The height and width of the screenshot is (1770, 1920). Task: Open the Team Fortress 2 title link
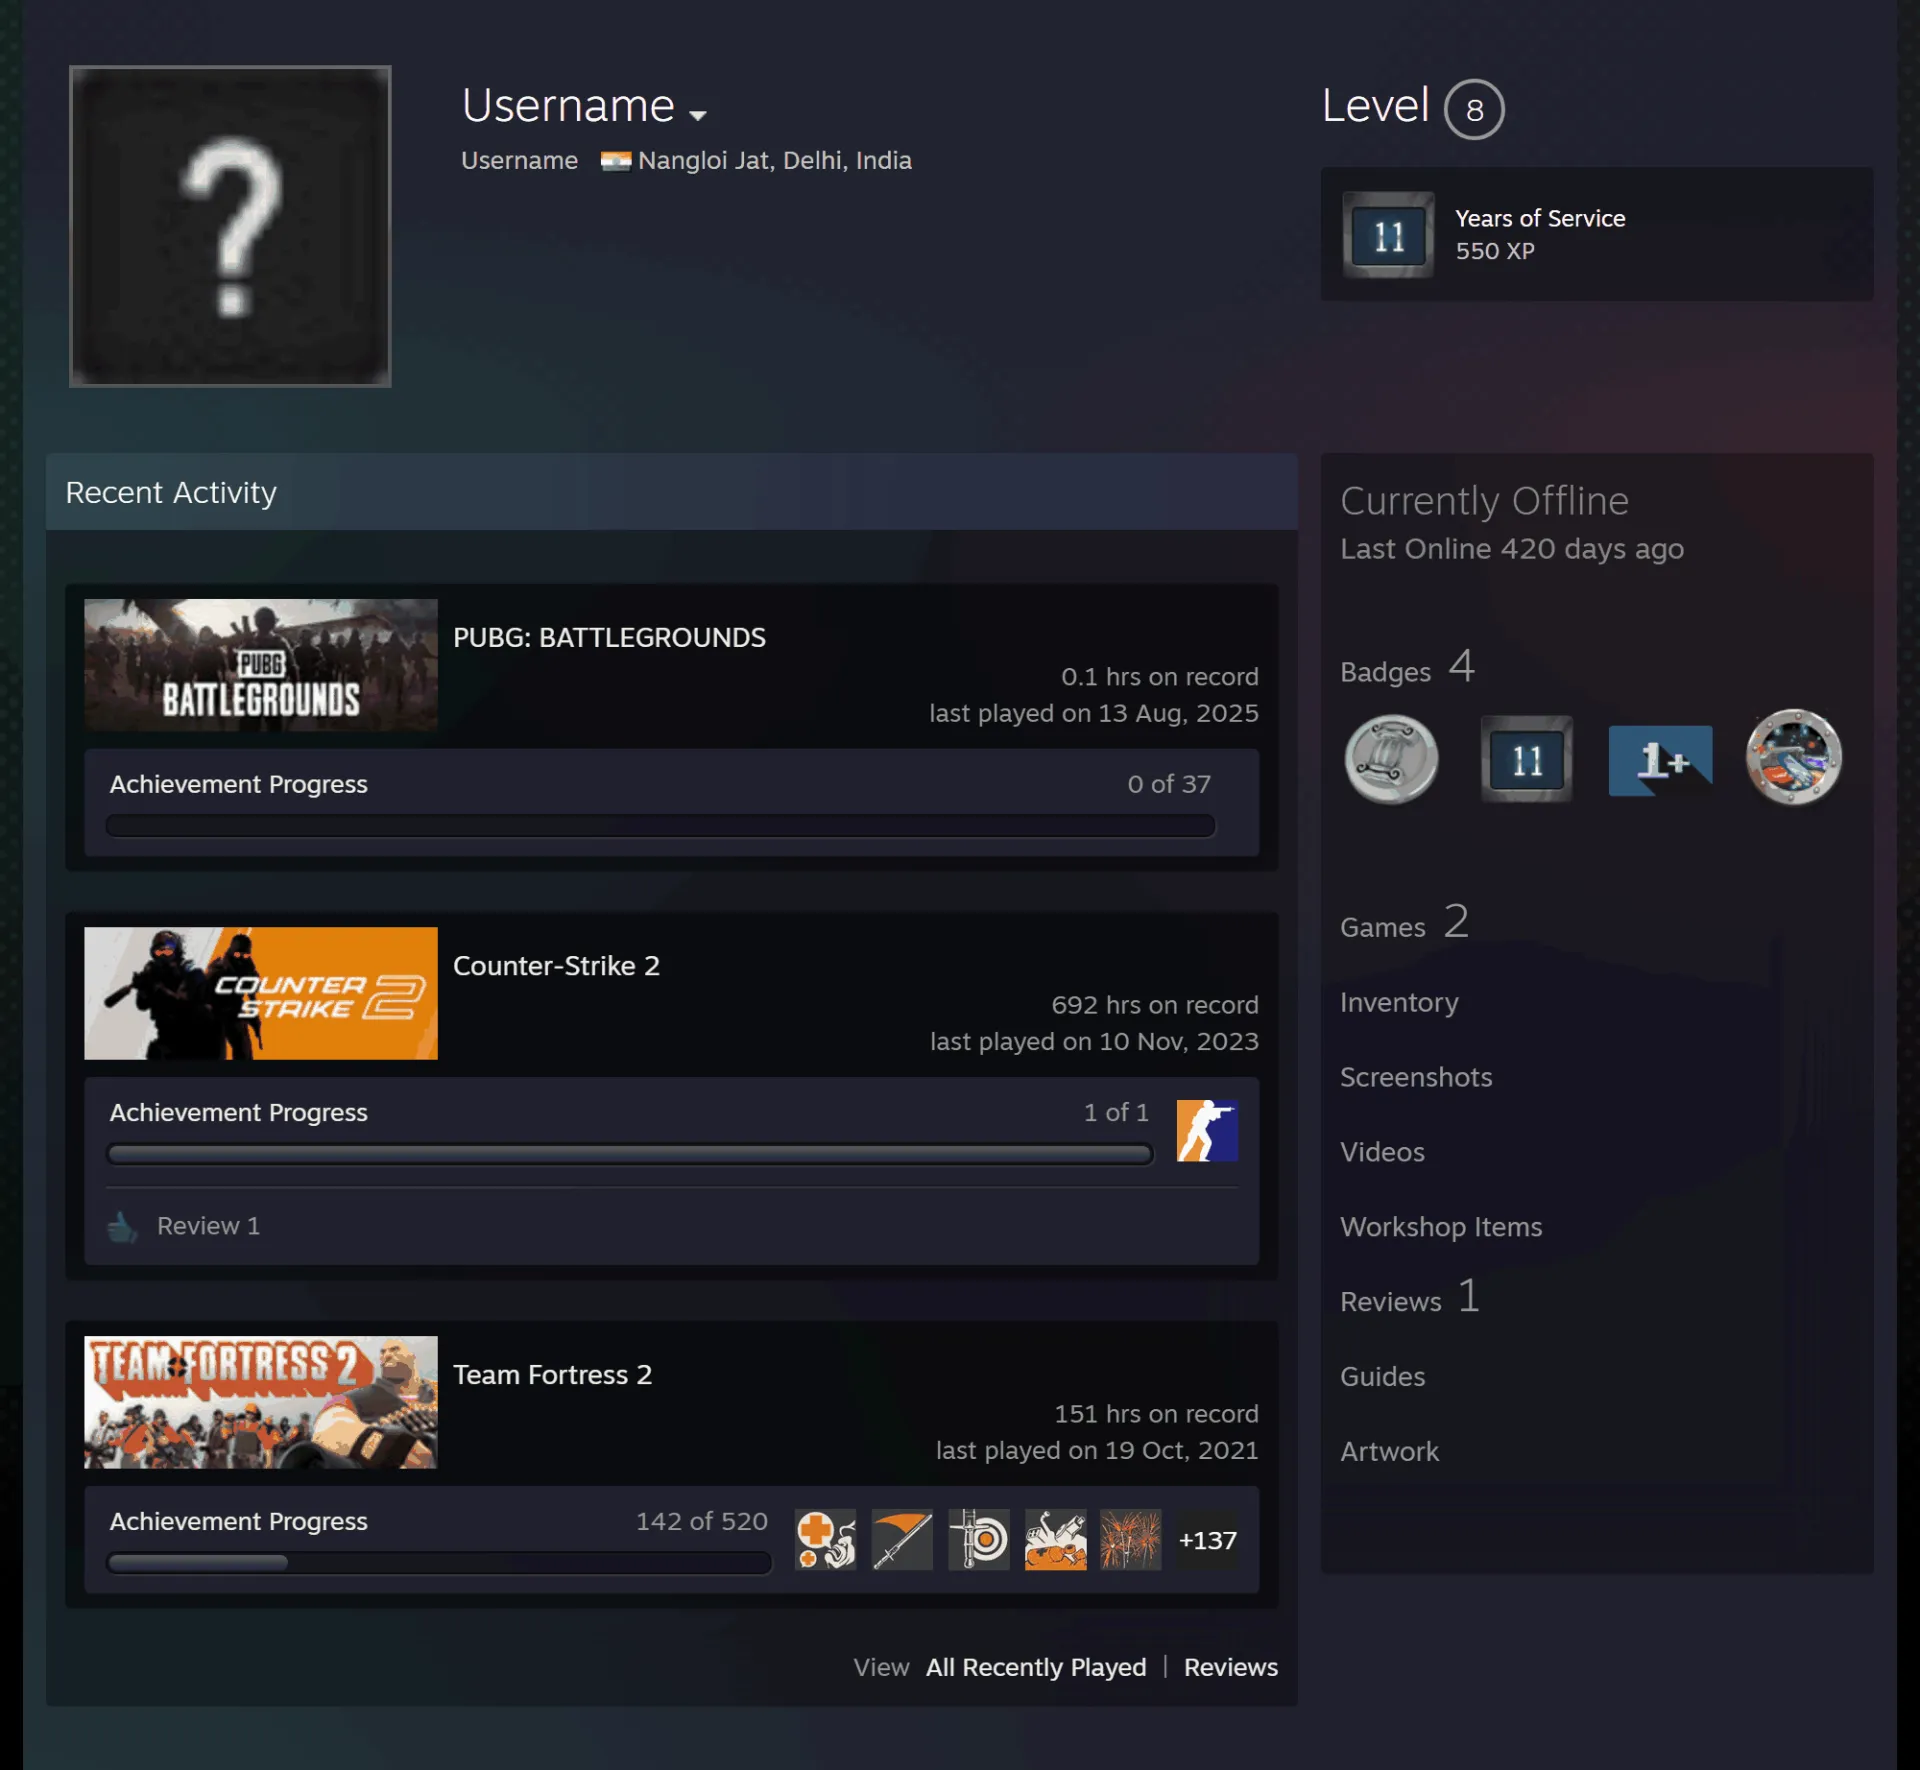[552, 1374]
